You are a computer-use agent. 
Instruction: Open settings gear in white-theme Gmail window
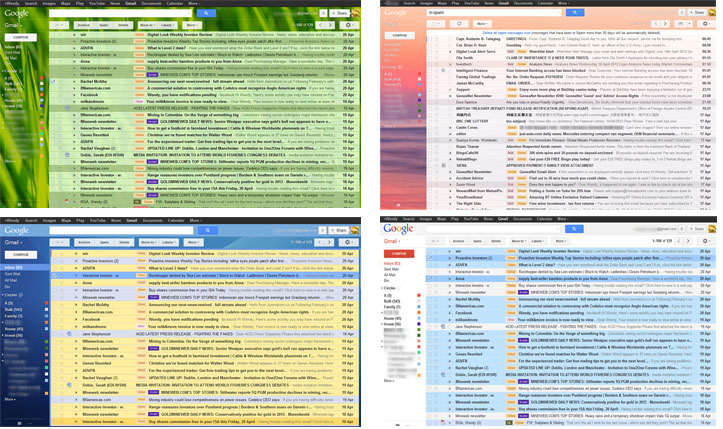705,241
